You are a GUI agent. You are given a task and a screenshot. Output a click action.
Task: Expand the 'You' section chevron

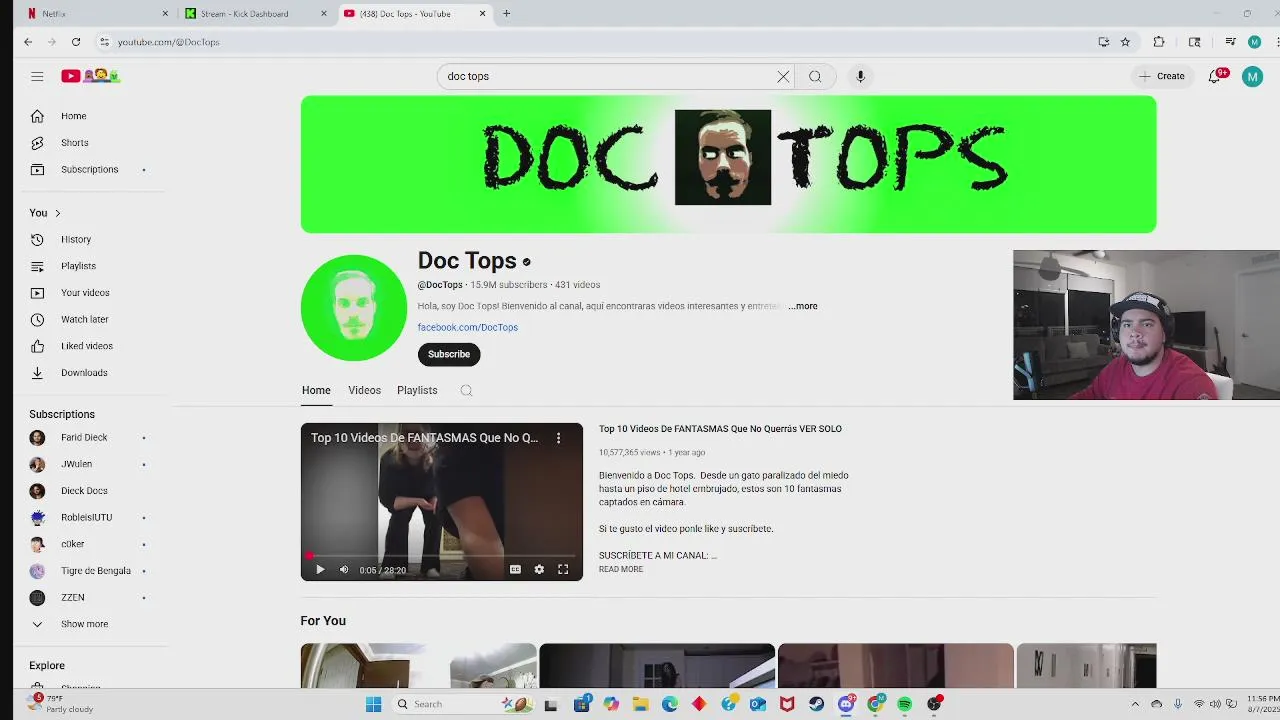point(57,213)
